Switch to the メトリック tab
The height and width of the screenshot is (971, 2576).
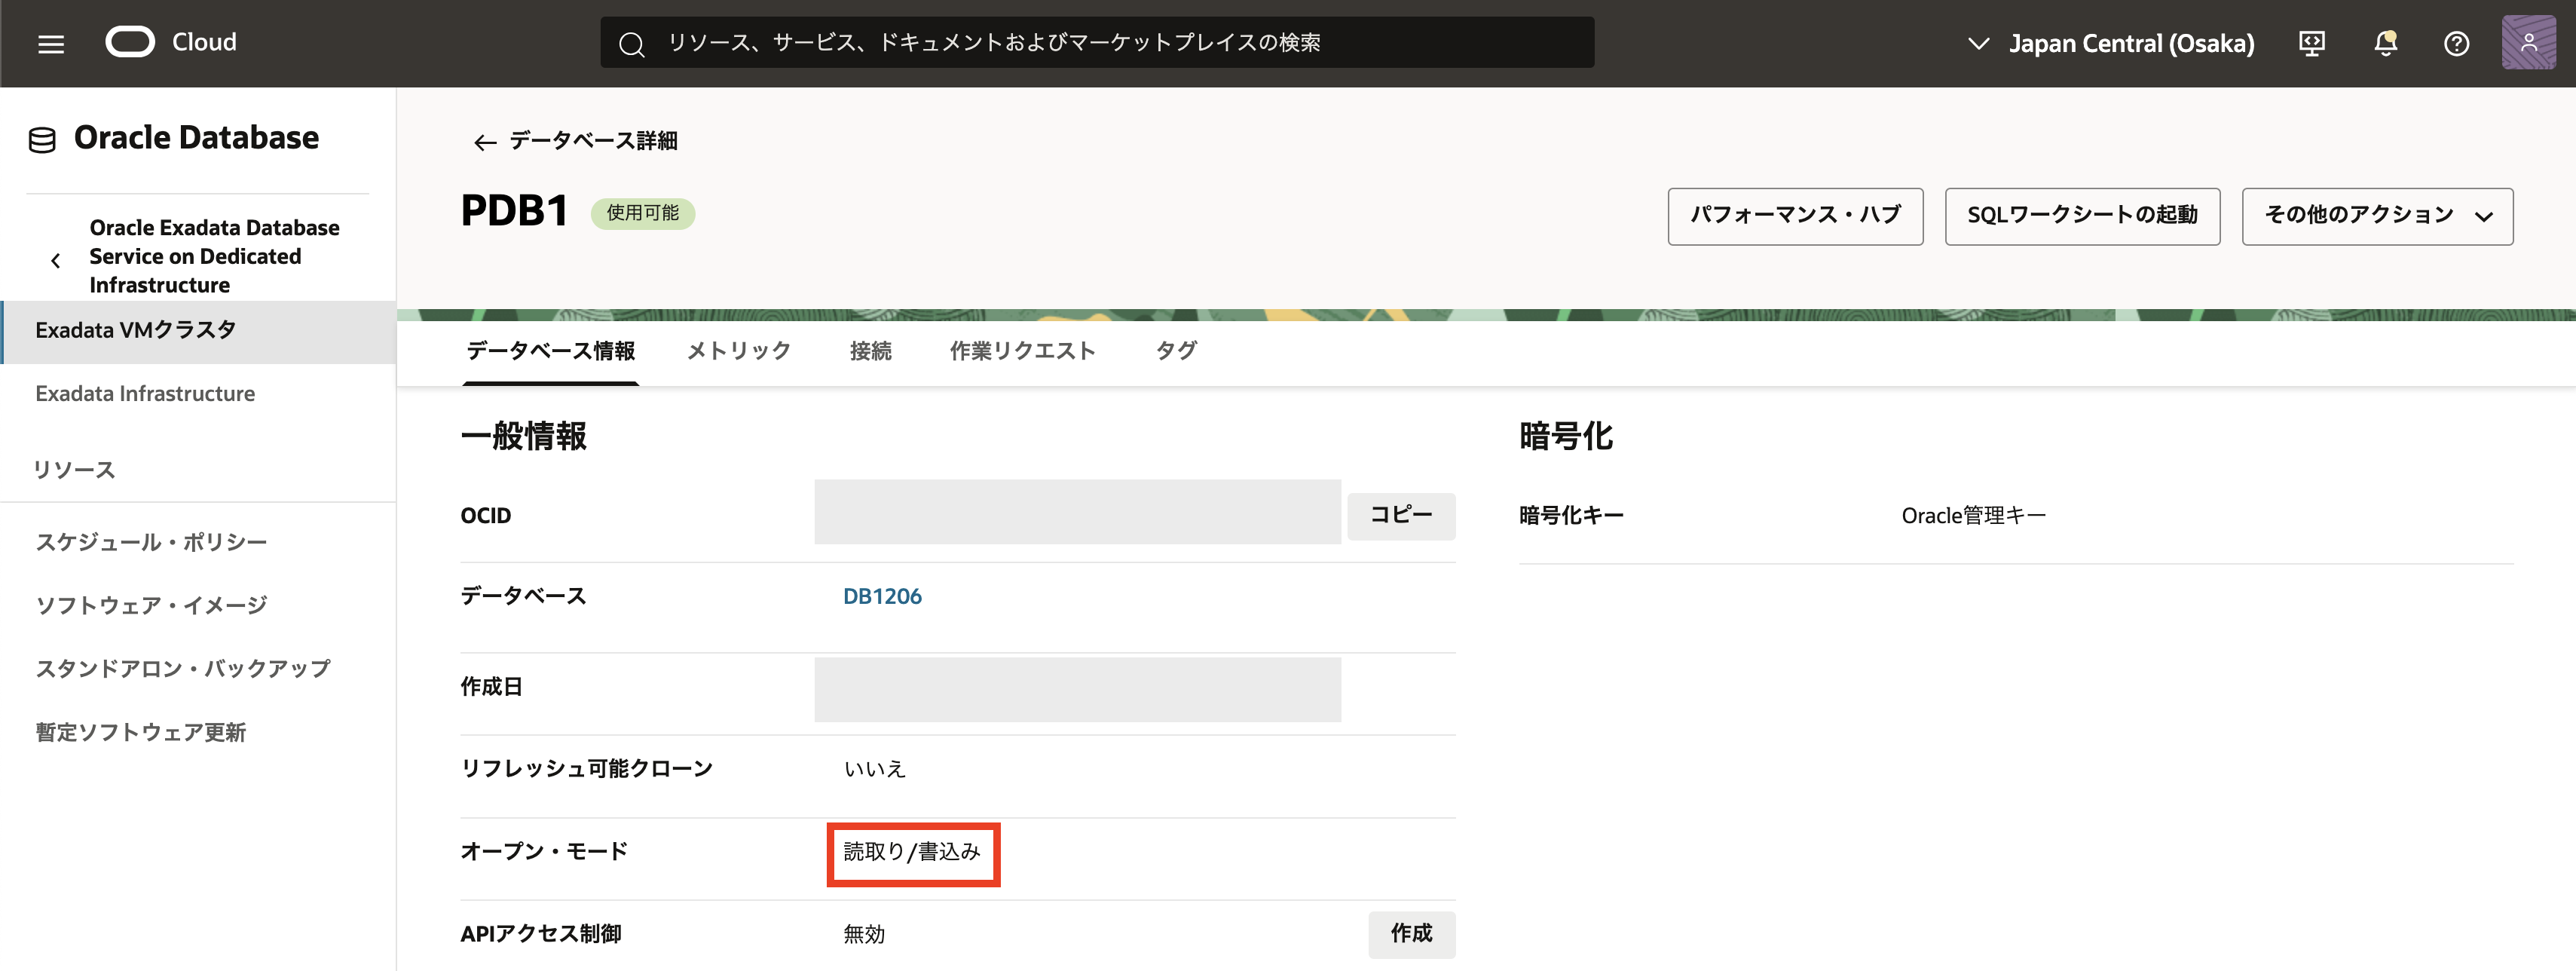point(738,351)
